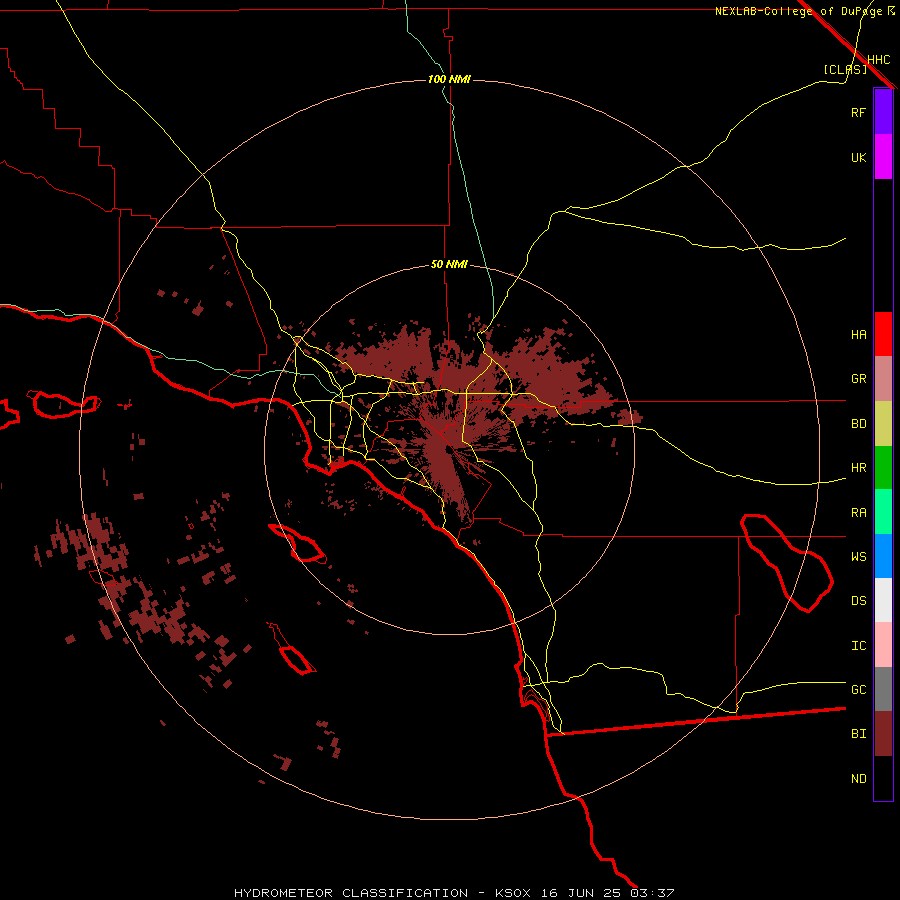
Task: Click the DS white legend swatch
Action: tap(883, 600)
